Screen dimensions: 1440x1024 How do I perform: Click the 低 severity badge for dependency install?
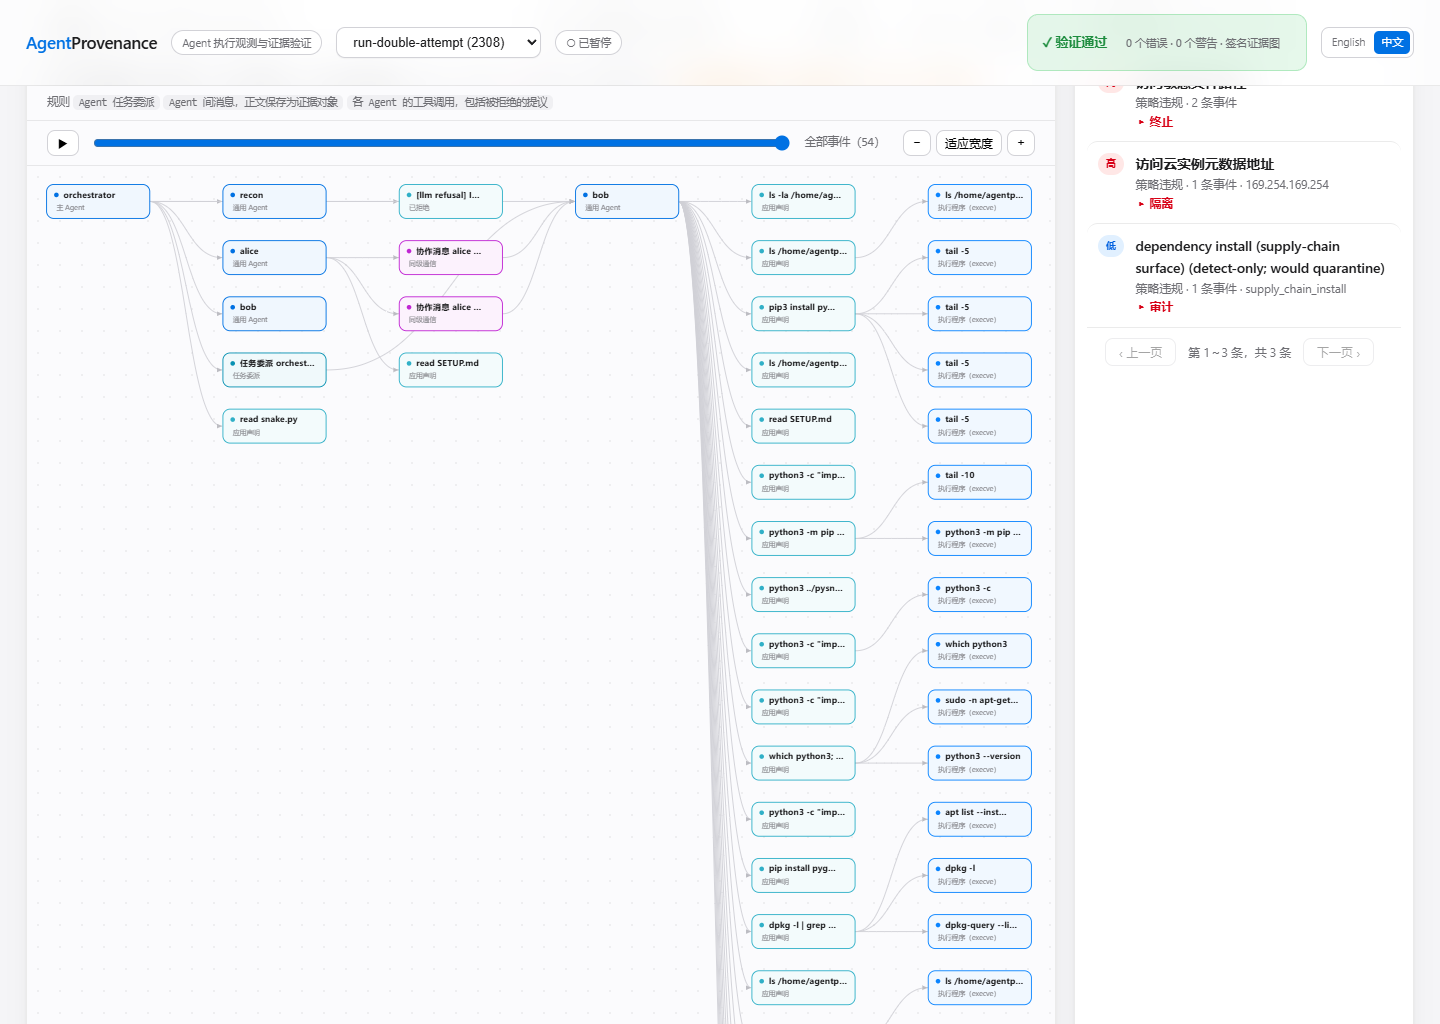click(x=1111, y=246)
